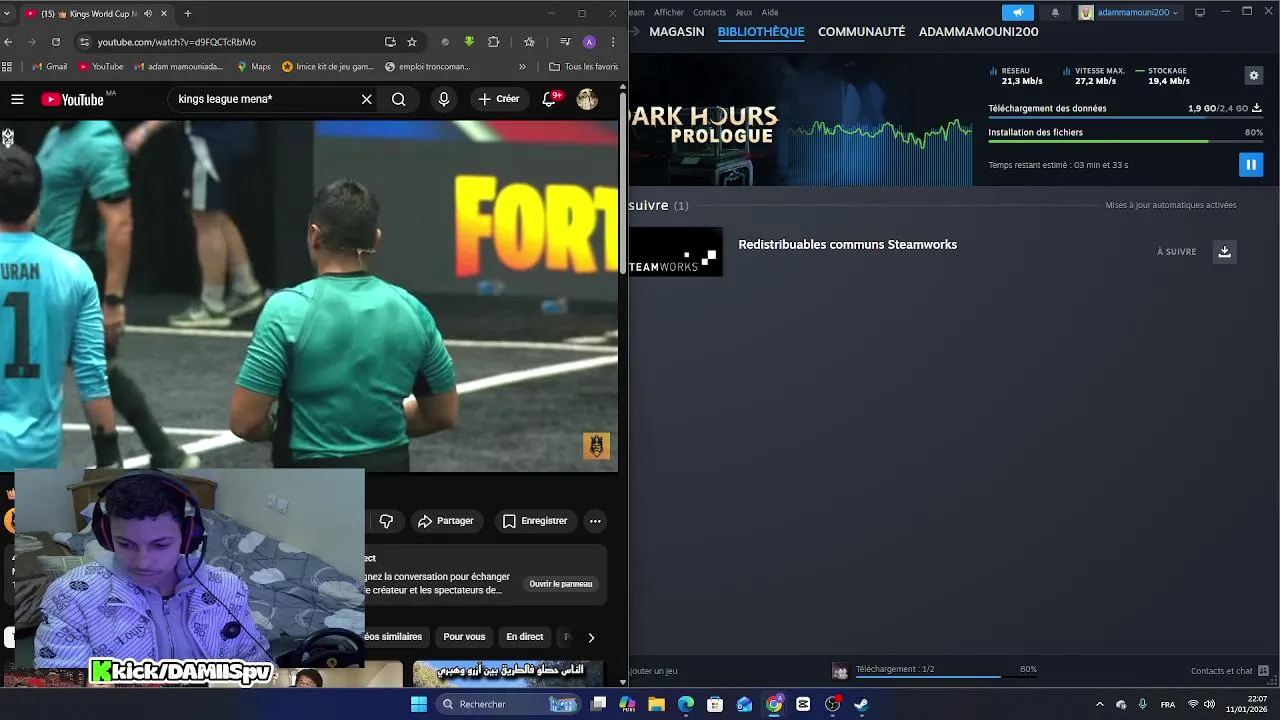Image resolution: width=1280 pixels, height=720 pixels.
Task: Open the Maps bookmark
Action: [x=254, y=67]
